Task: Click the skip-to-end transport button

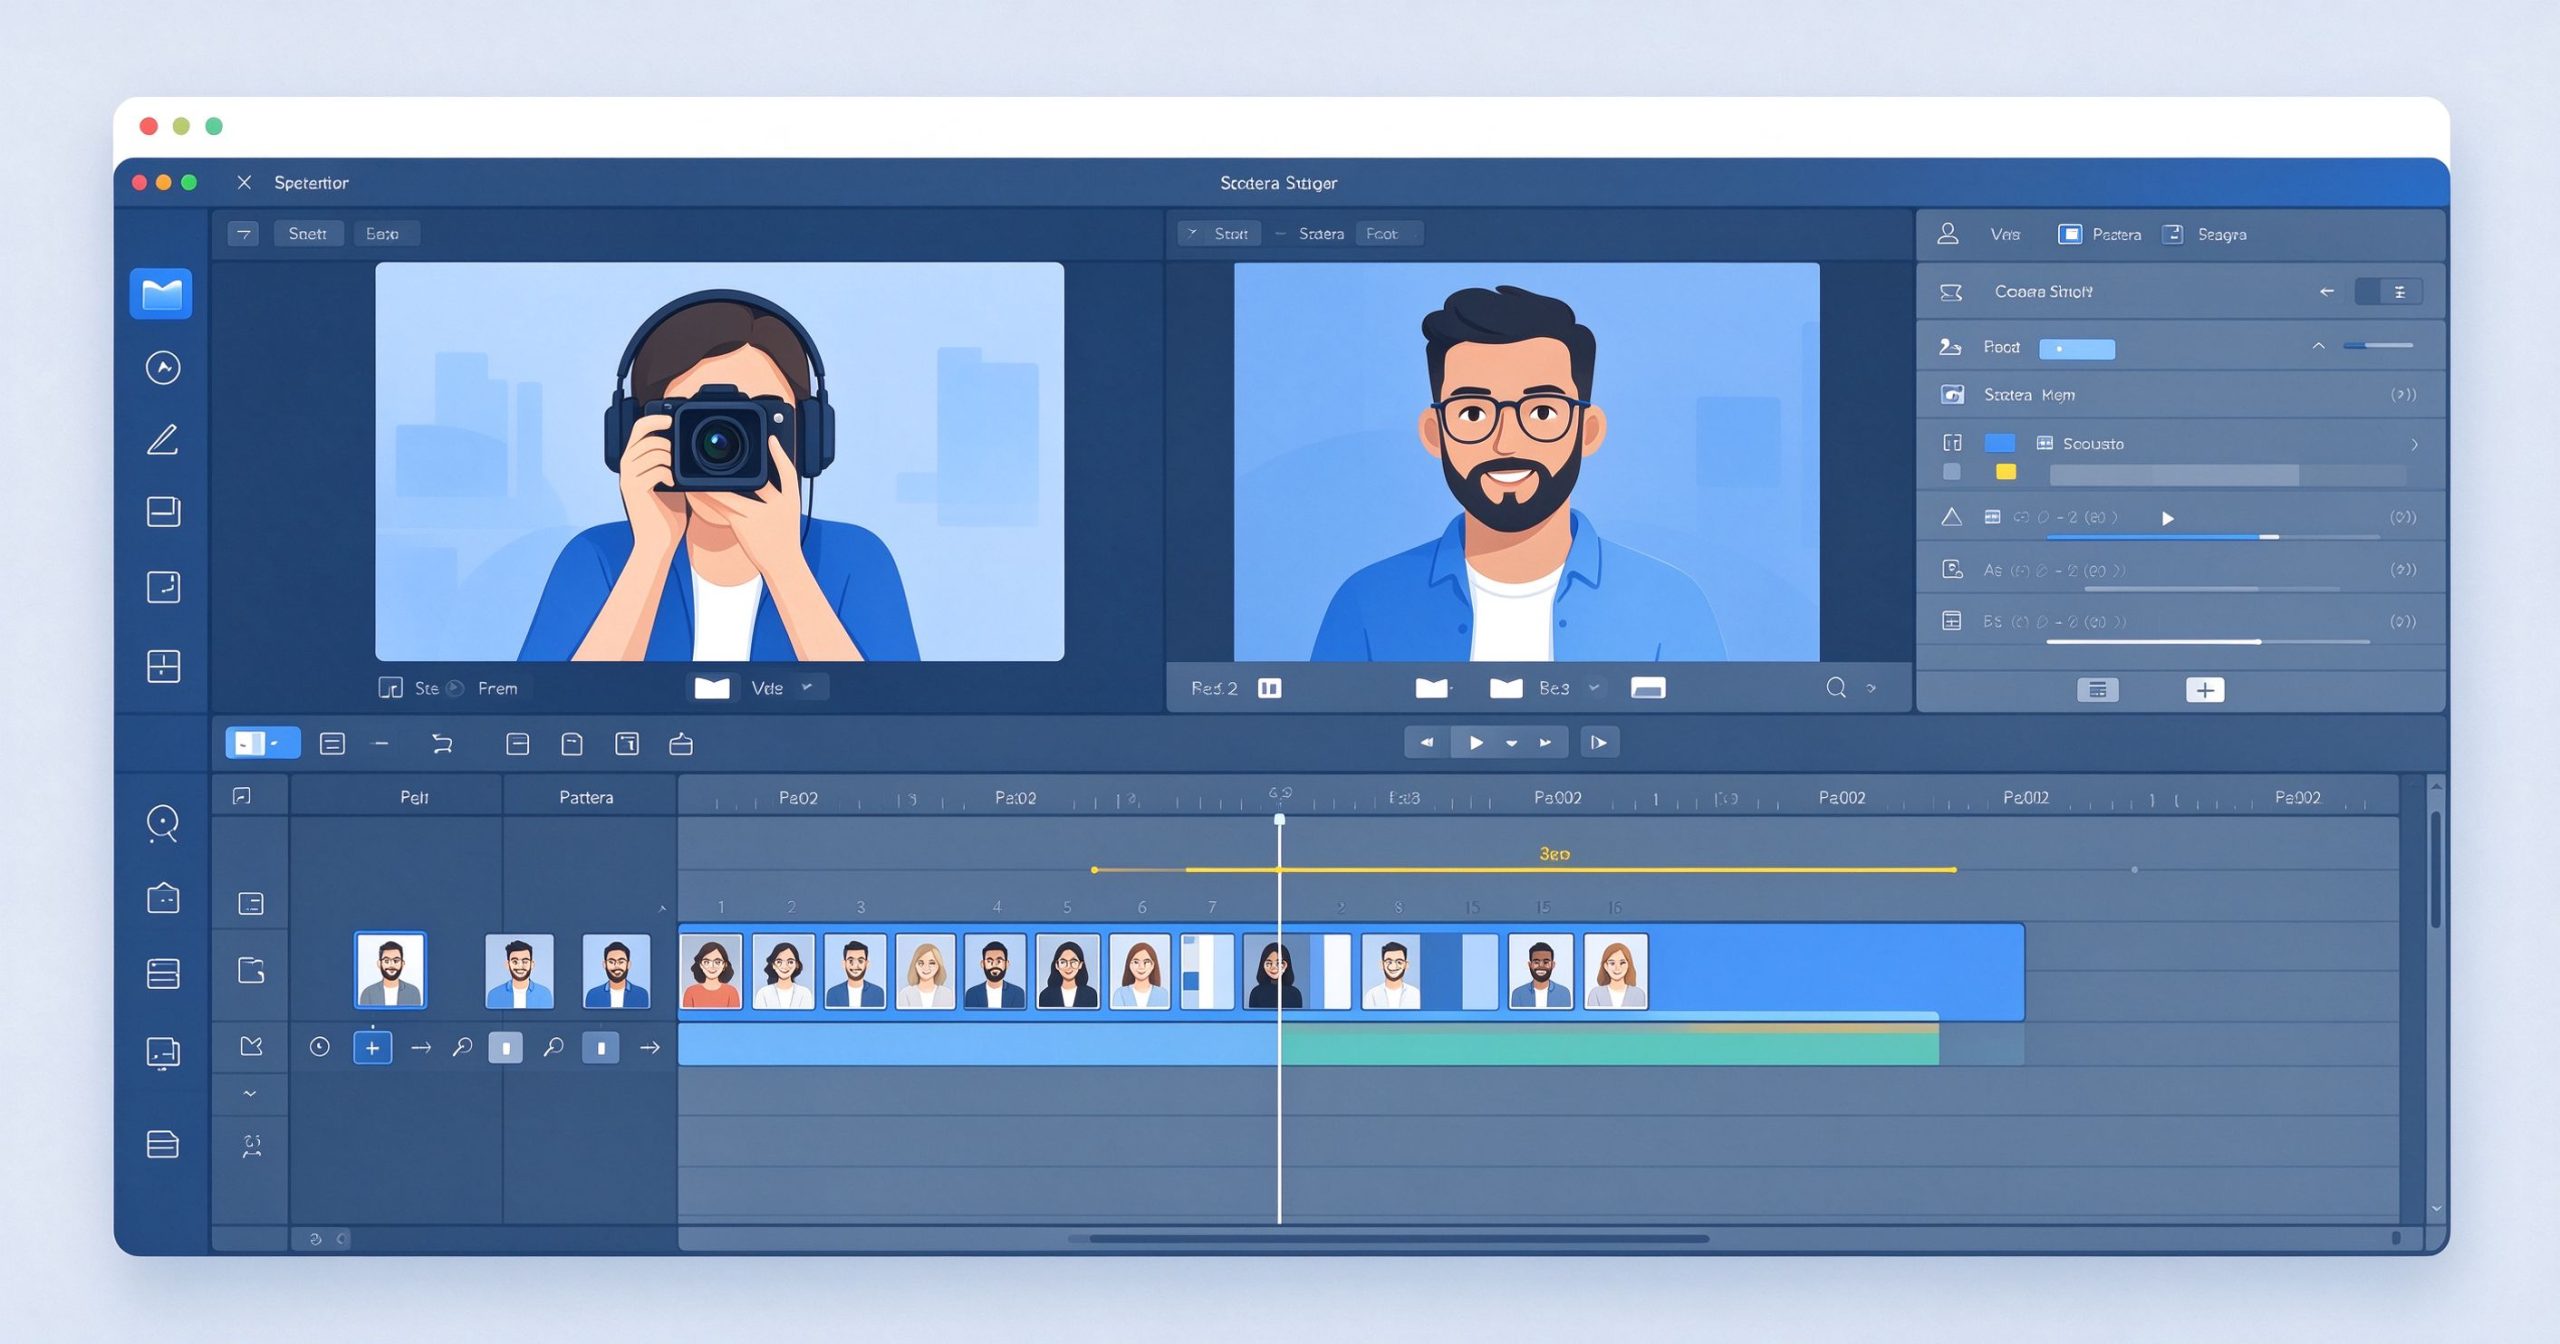Action: coord(1599,742)
